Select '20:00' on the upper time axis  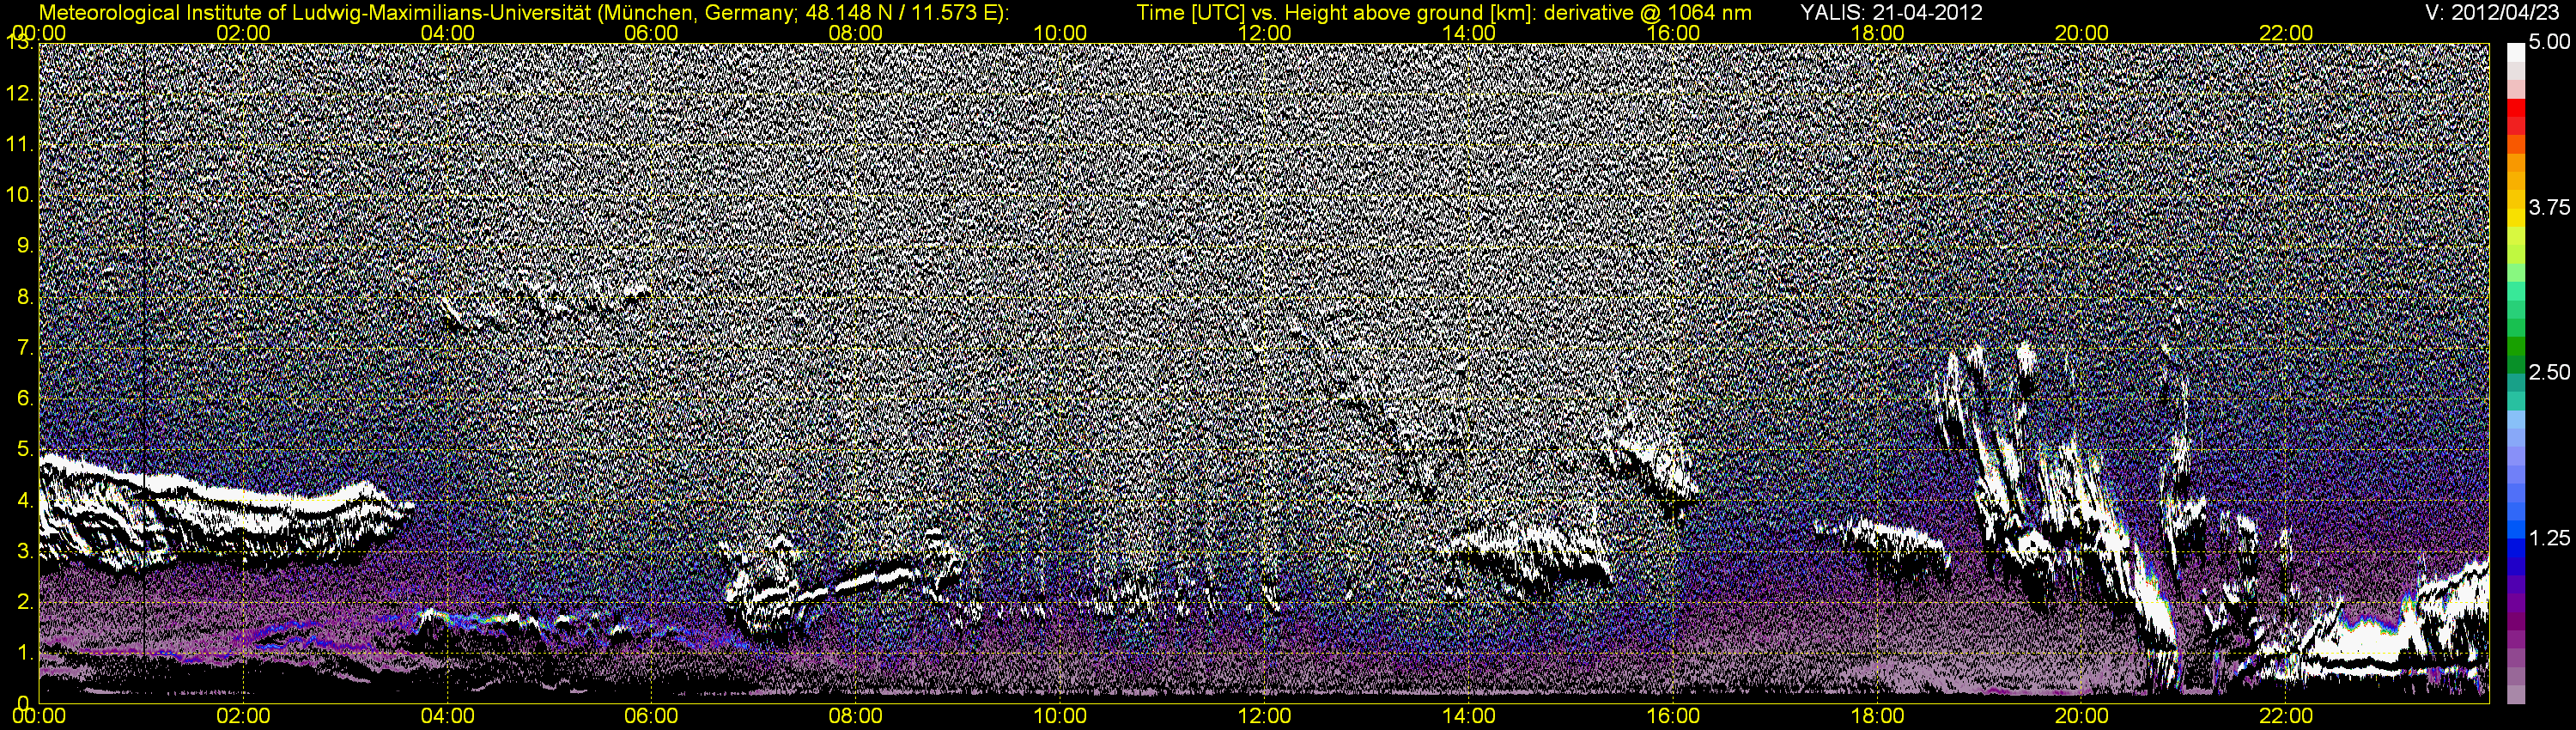pyautogui.click(x=2082, y=33)
